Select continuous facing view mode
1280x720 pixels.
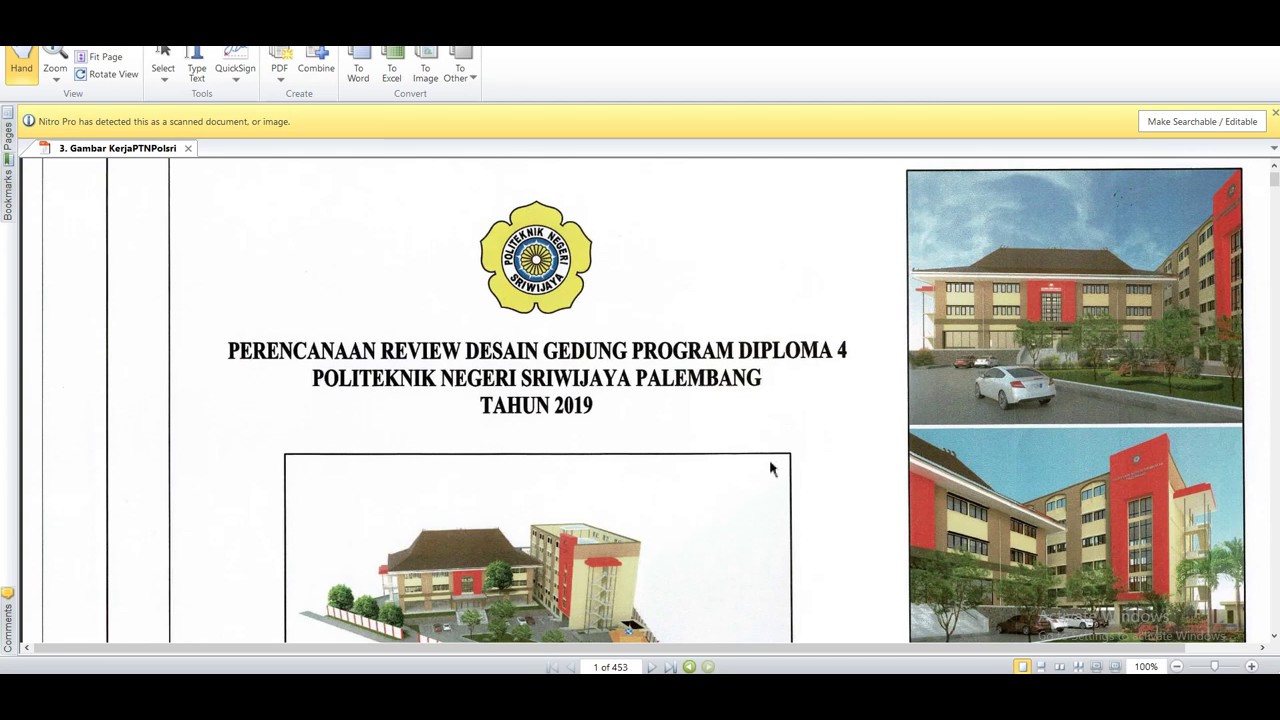(1078, 667)
